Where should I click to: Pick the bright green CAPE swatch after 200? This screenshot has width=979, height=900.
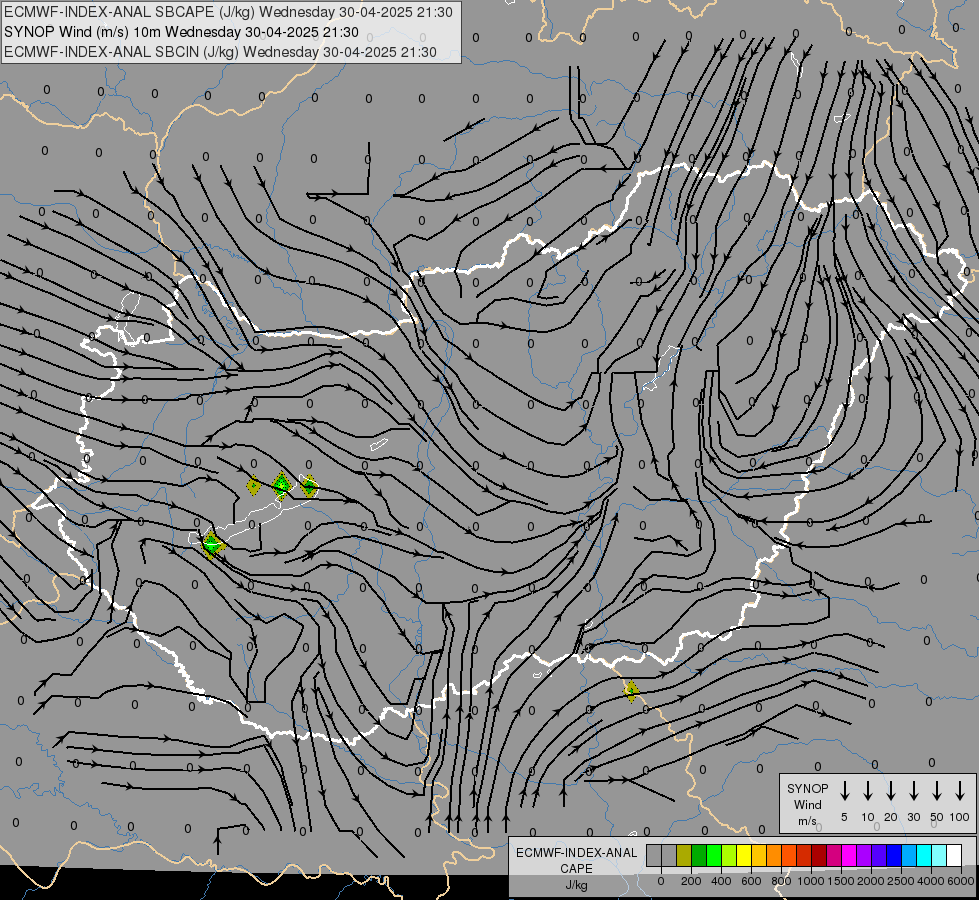coord(714,855)
